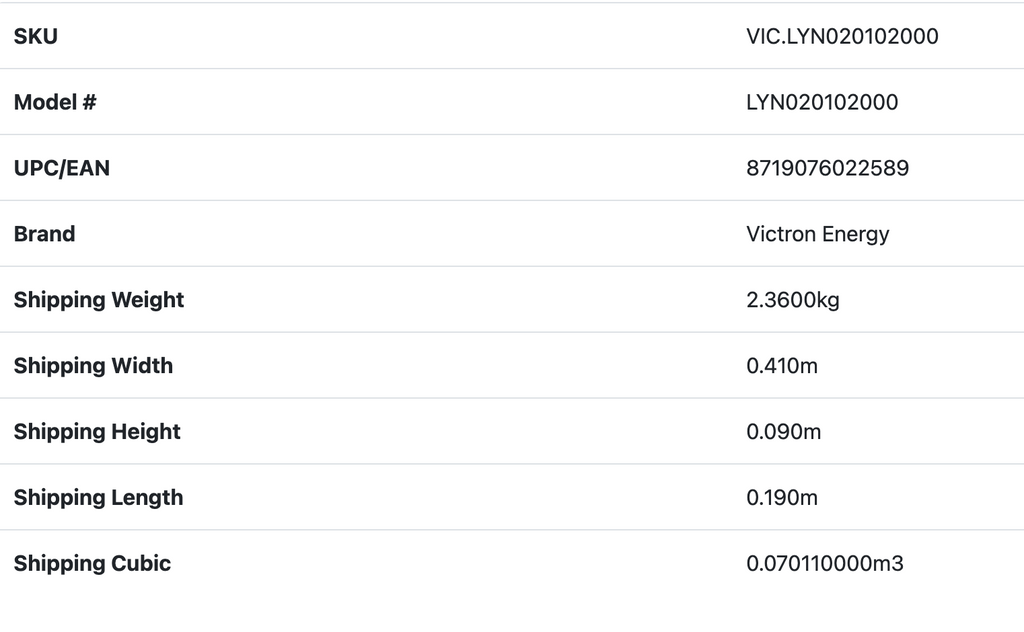
Task: Click the Shipping Weight label
Action: (99, 300)
